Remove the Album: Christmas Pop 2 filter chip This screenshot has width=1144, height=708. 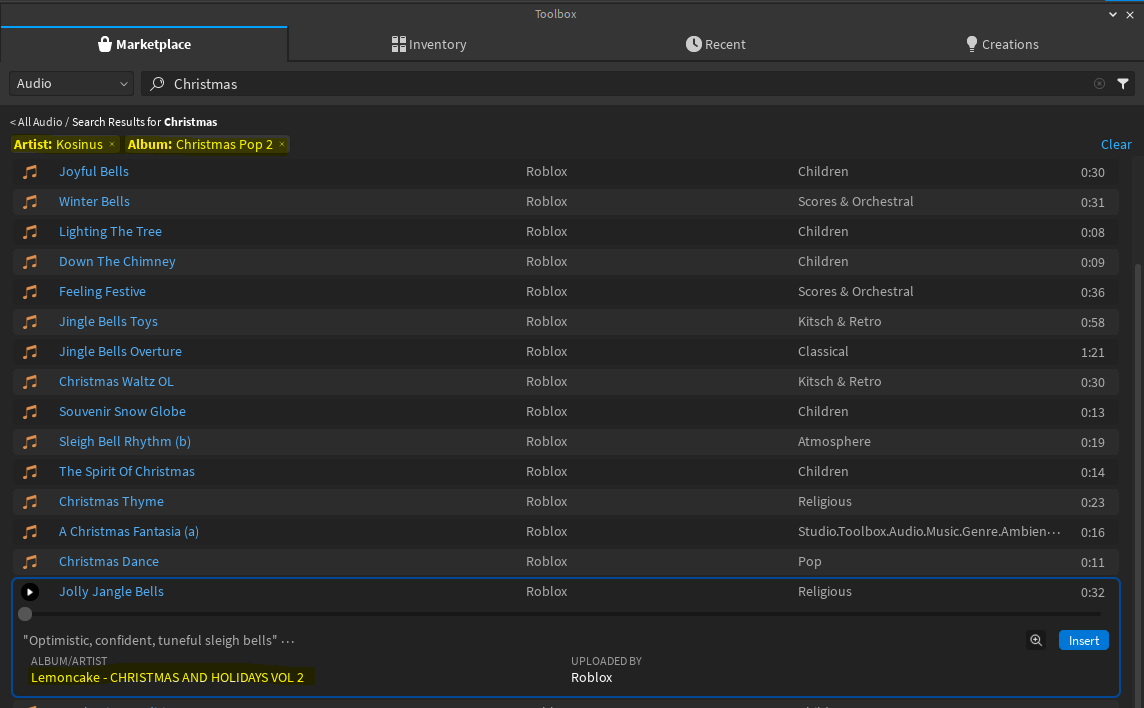pos(281,144)
